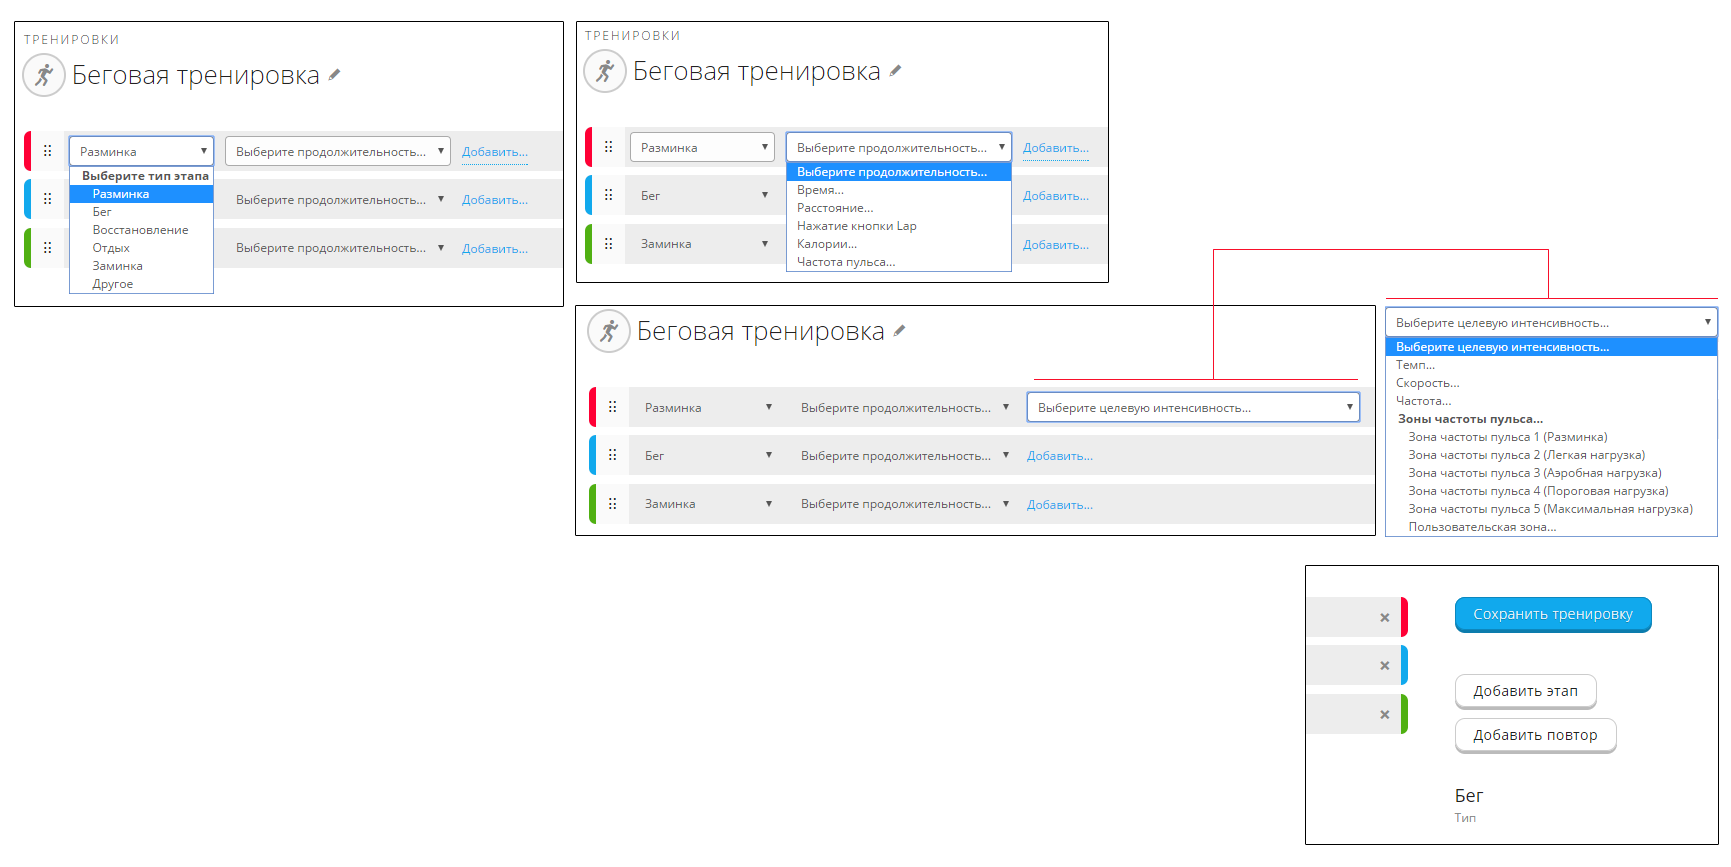
Task: Select Темп... as target intensity
Action: pyautogui.click(x=1415, y=365)
